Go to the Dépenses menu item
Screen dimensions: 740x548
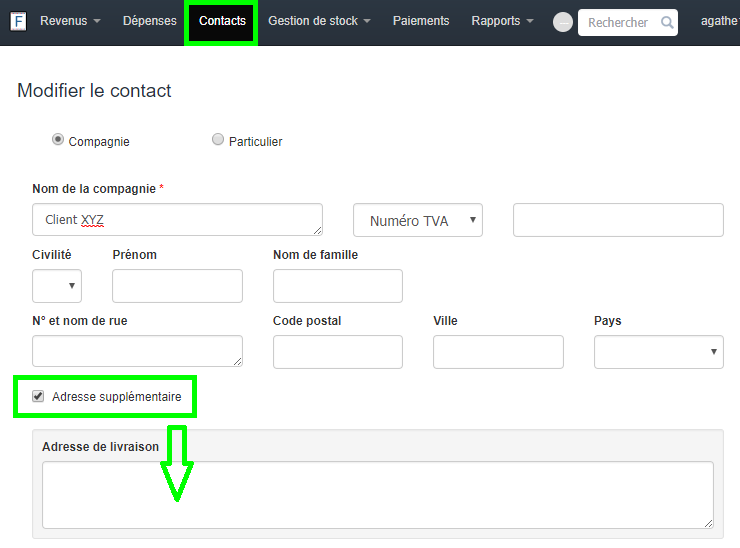(150, 21)
